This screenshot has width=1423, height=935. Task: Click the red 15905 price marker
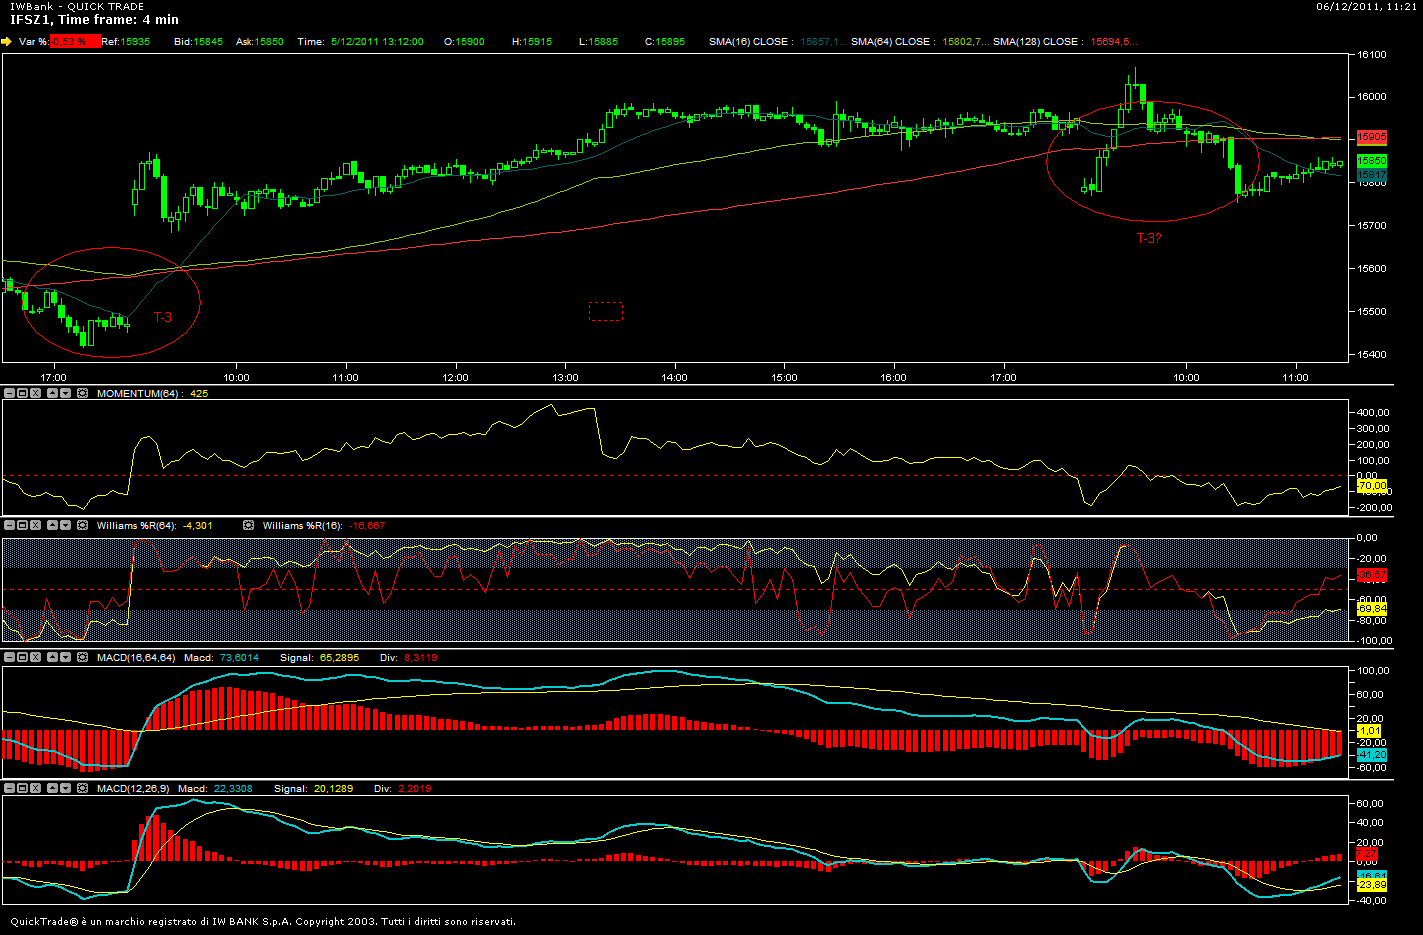pos(1372,137)
